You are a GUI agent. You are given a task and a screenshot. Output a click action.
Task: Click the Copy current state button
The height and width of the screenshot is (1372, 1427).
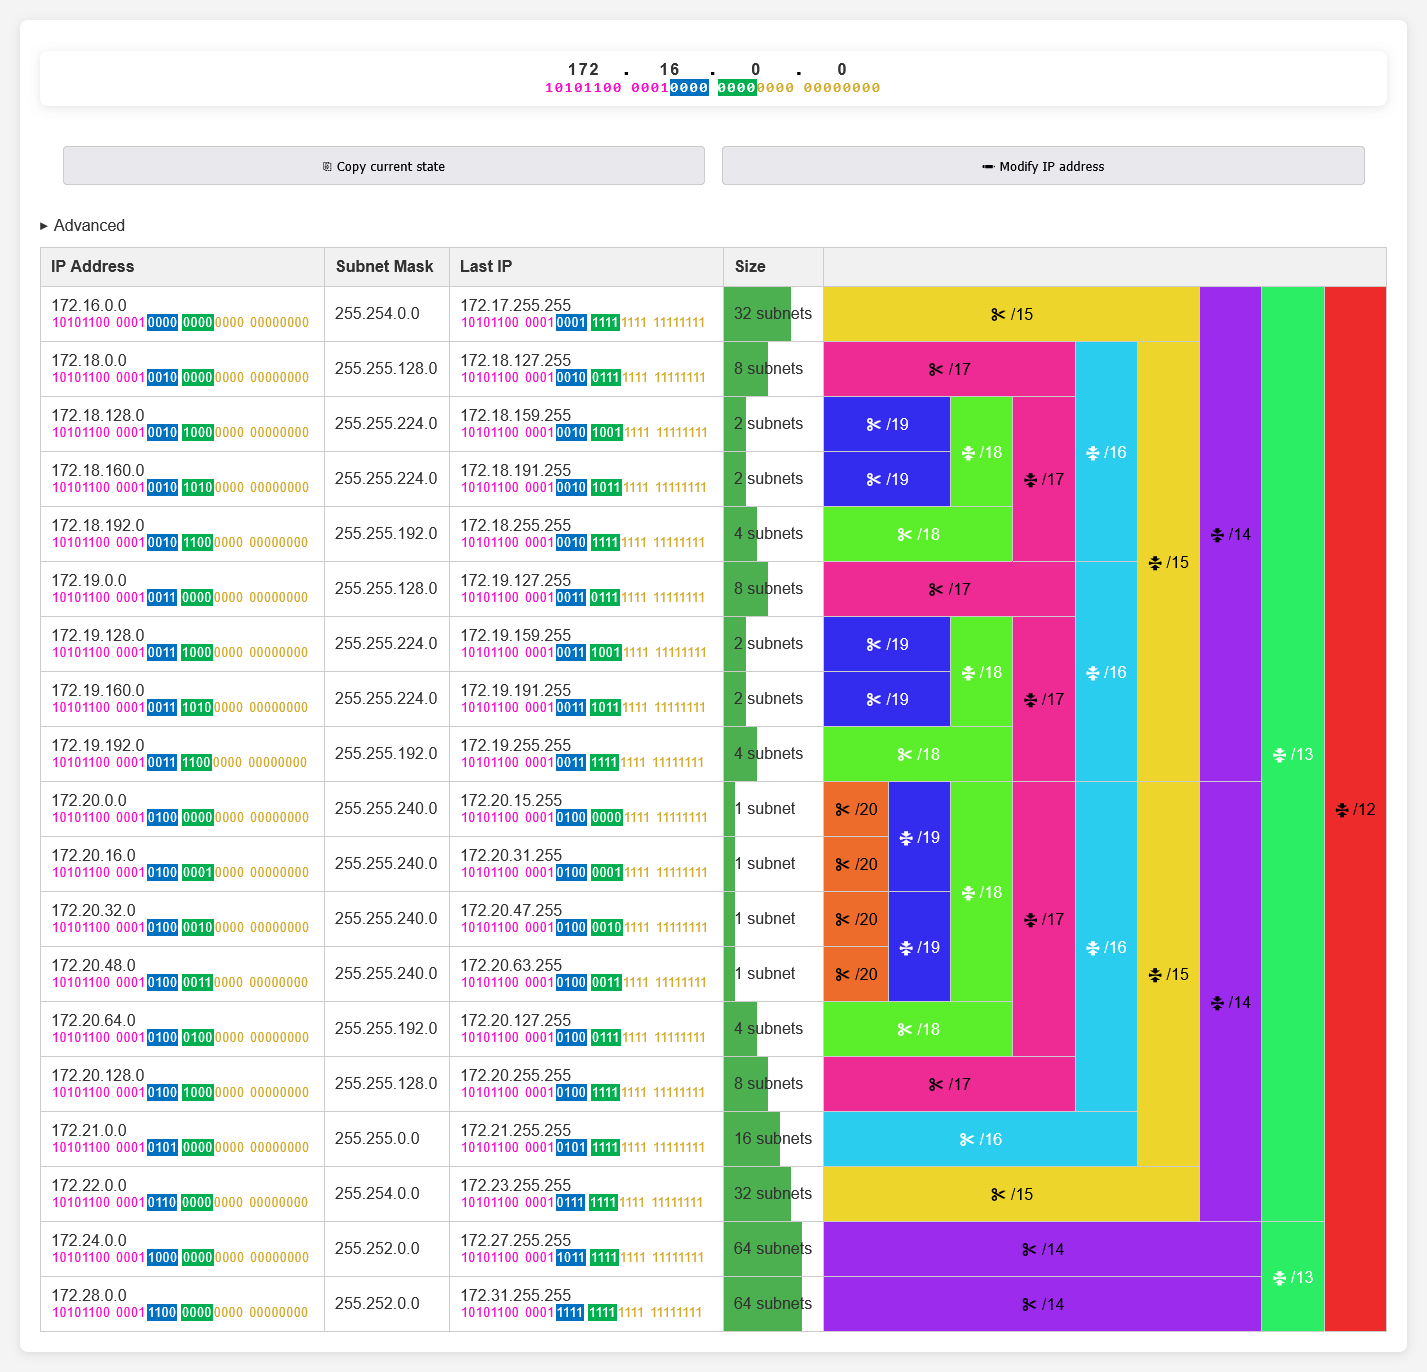click(x=383, y=166)
